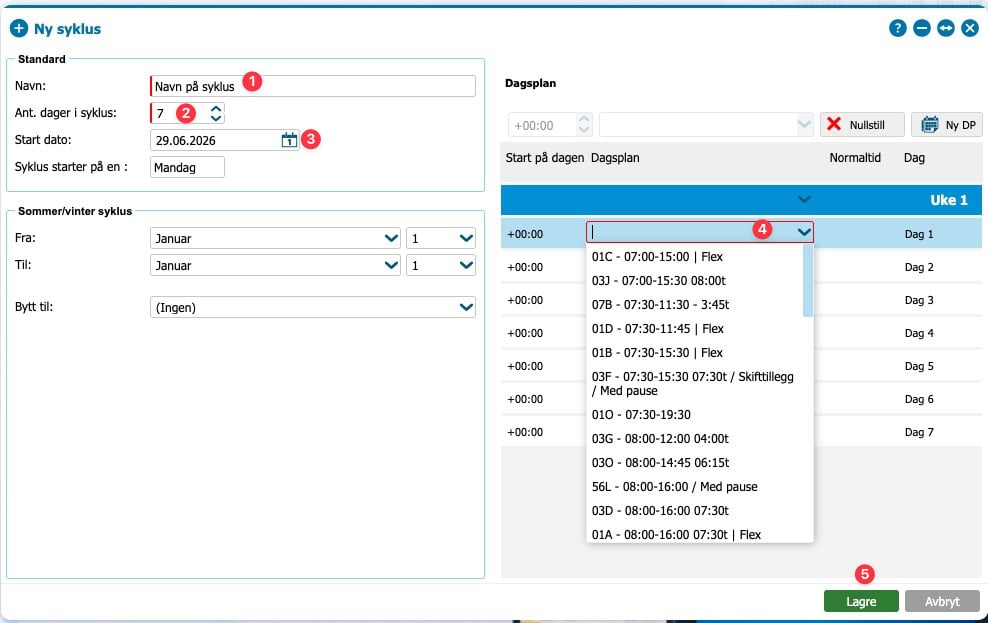Choose 03F Skifttillegg / Med pause option

692,384
